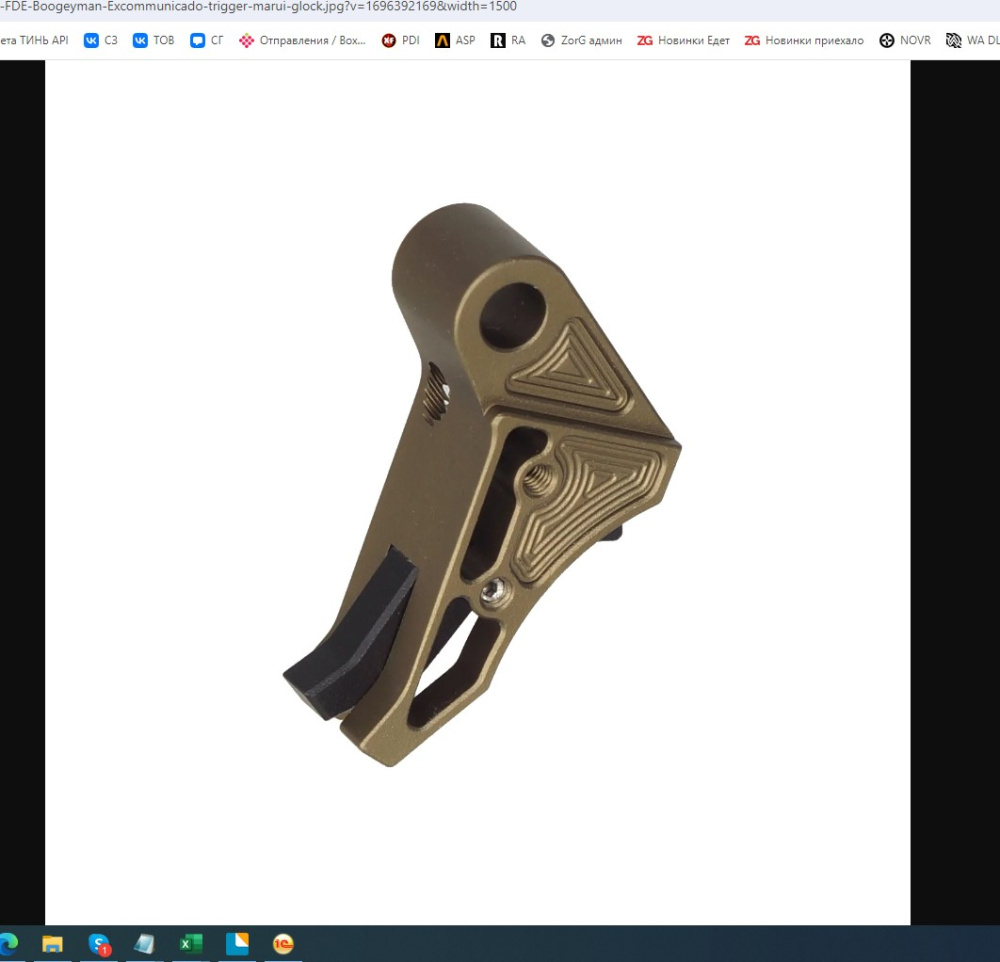The width and height of the screenshot is (1000, 962).
Task: Open the blue and orange page app on the taskbar
Action: (x=237, y=944)
